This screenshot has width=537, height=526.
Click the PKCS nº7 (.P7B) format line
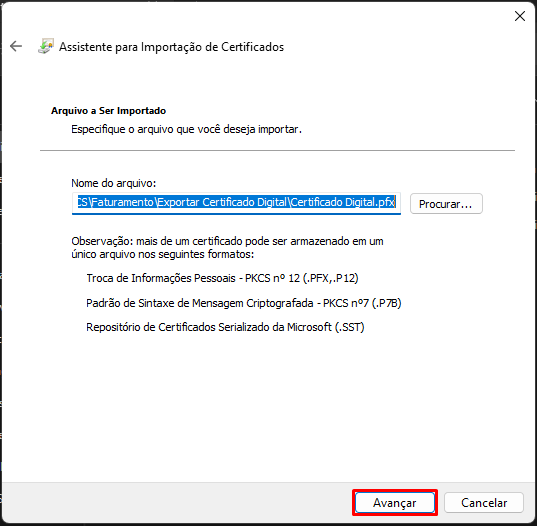[x=243, y=303]
